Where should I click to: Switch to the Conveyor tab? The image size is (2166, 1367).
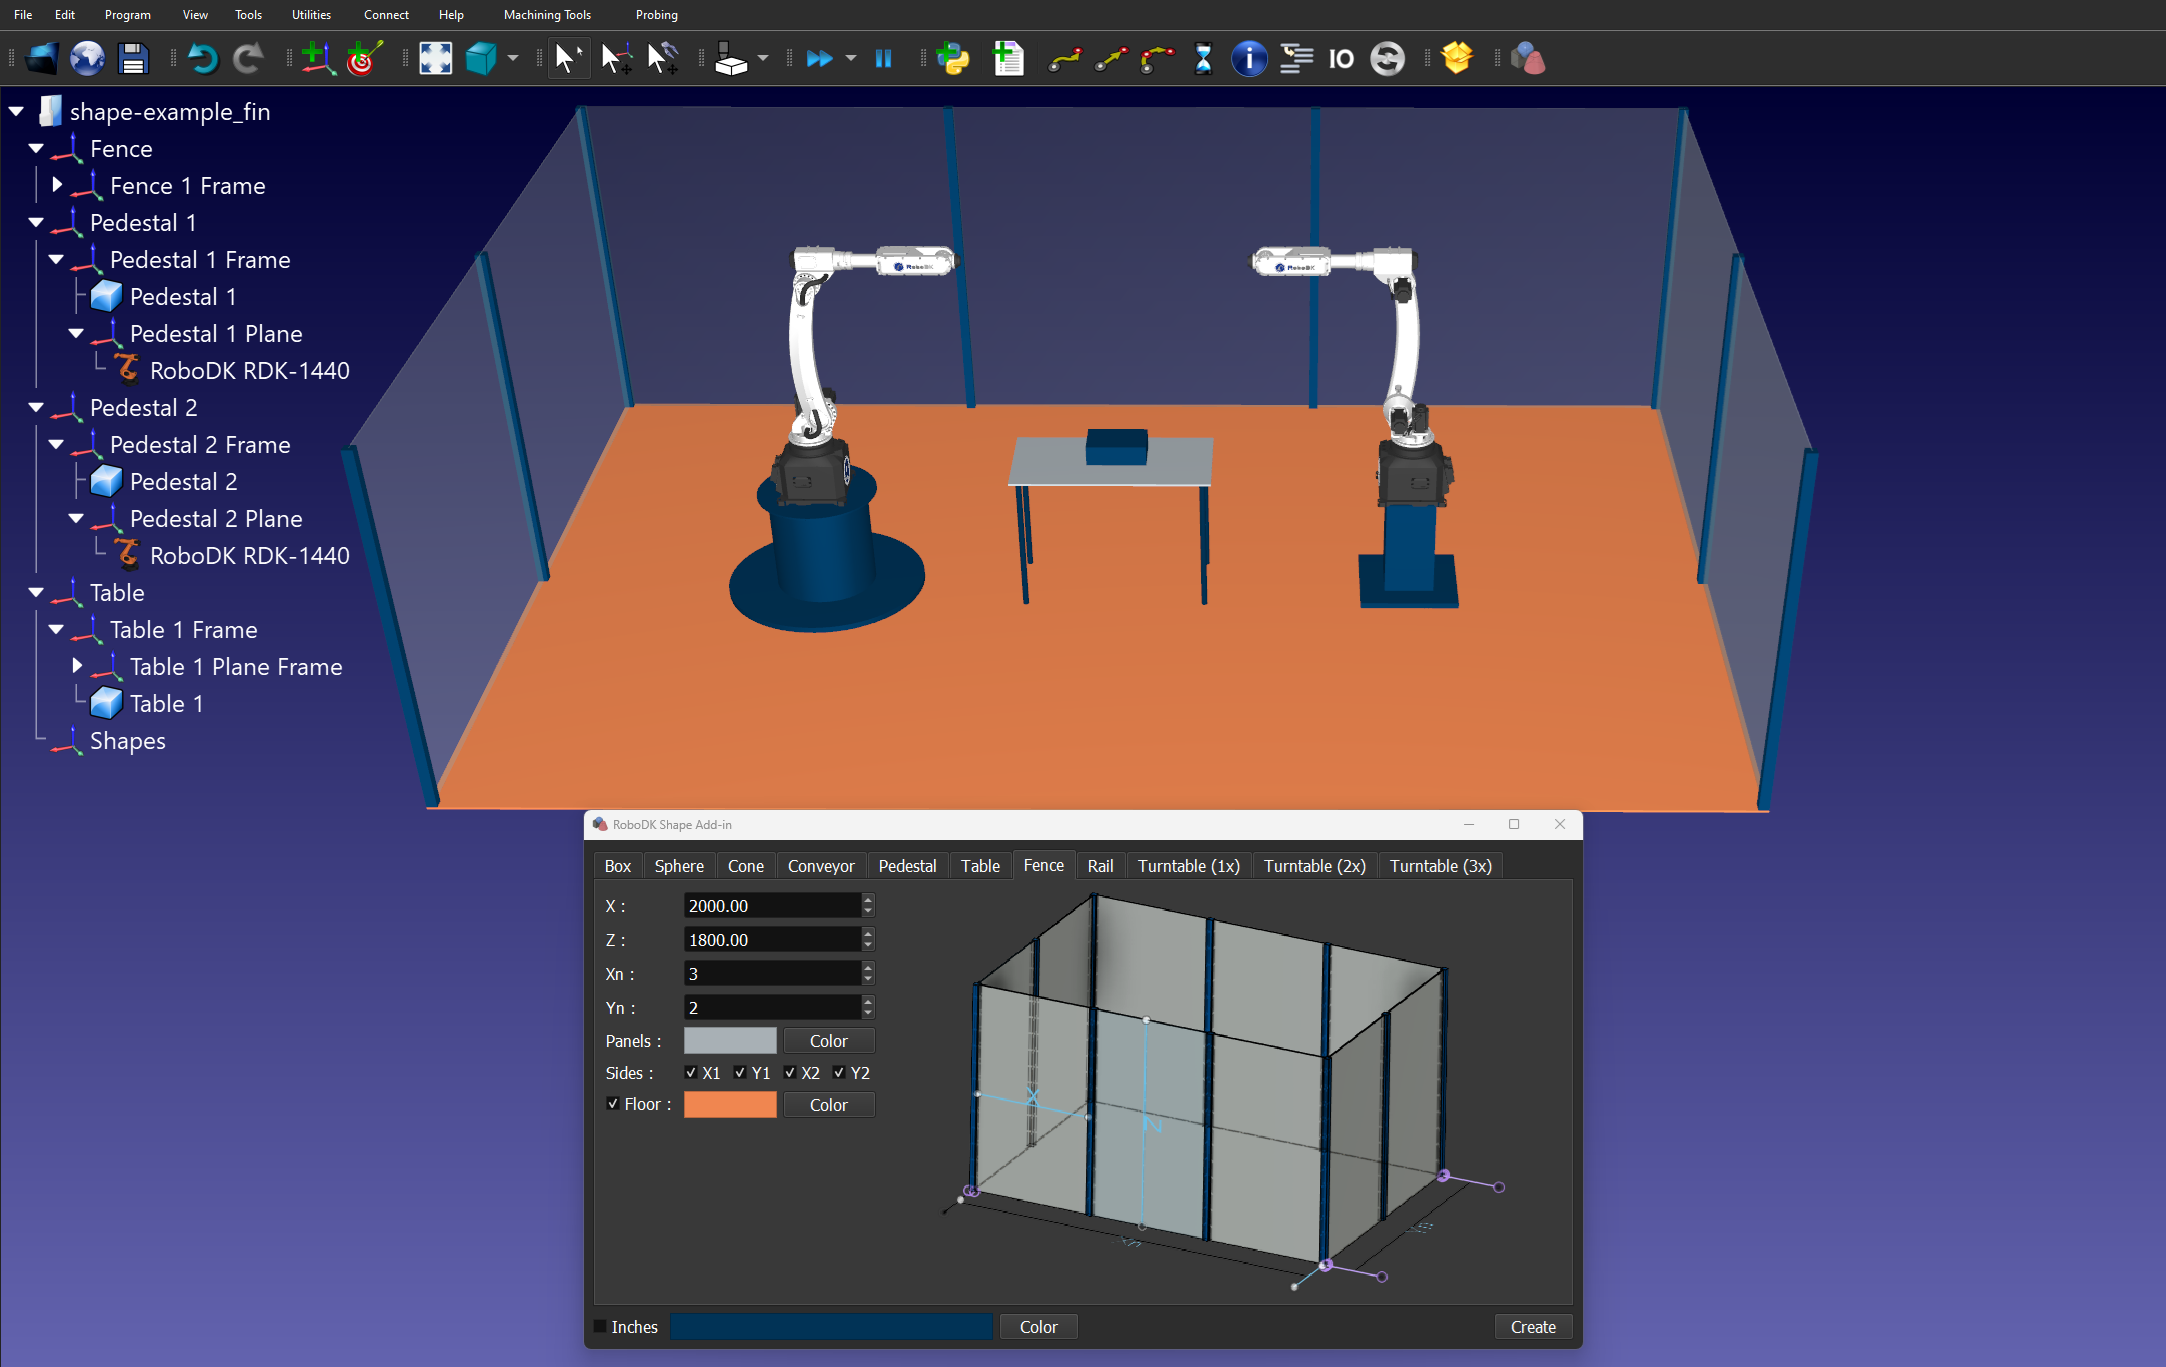pyautogui.click(x=821, y=866)
